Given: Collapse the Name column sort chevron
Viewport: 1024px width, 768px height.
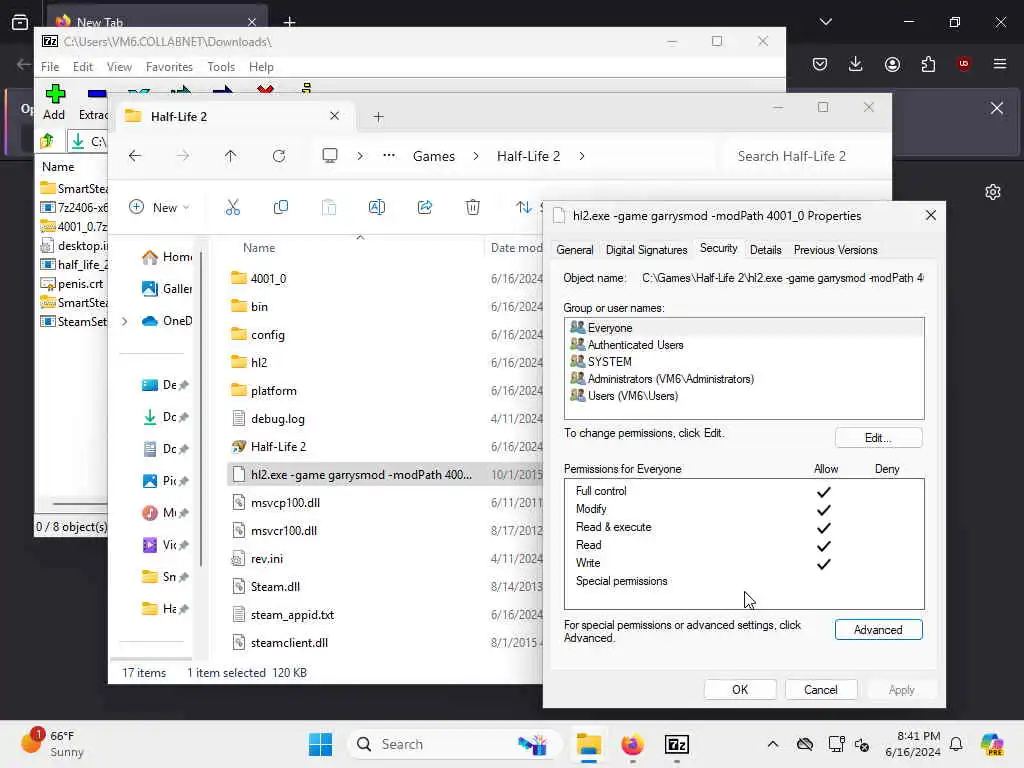Looking at the screenshot, I should [x=360, y=238].
